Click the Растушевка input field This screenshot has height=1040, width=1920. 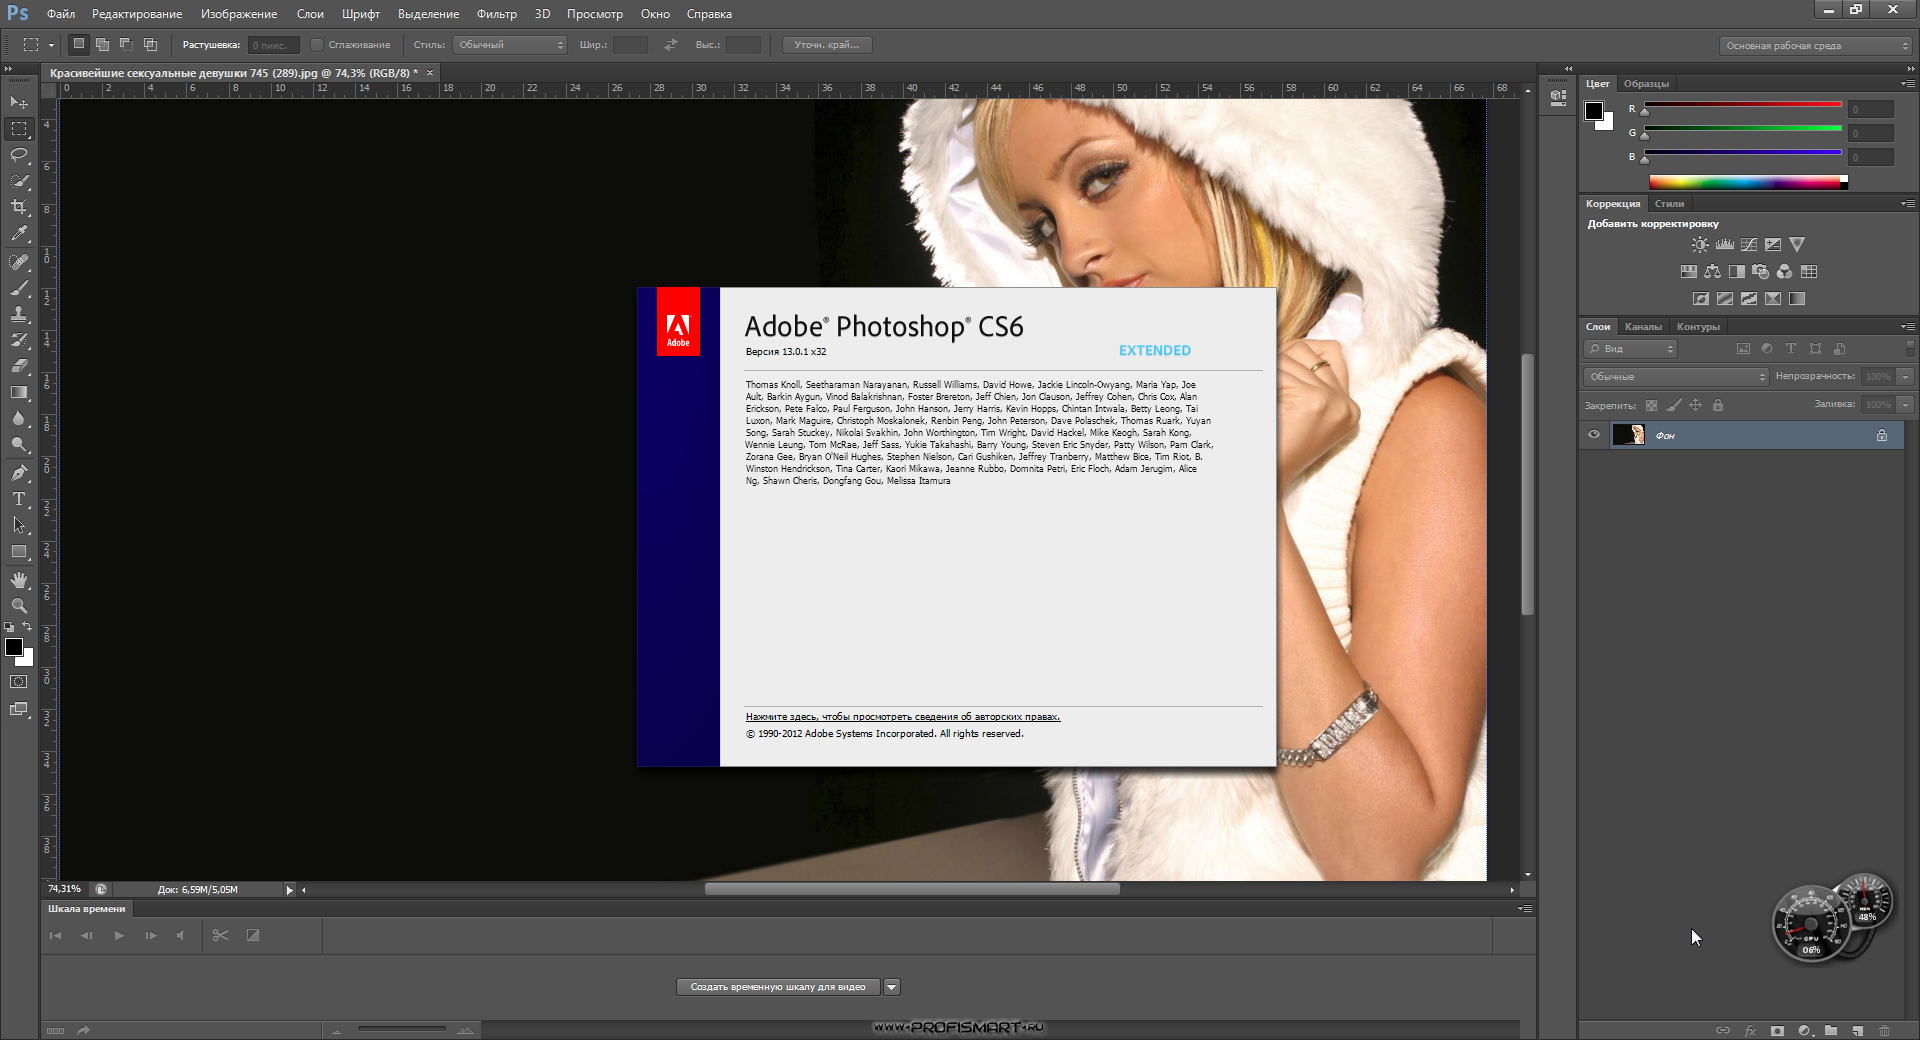click(x=273, y=45)
